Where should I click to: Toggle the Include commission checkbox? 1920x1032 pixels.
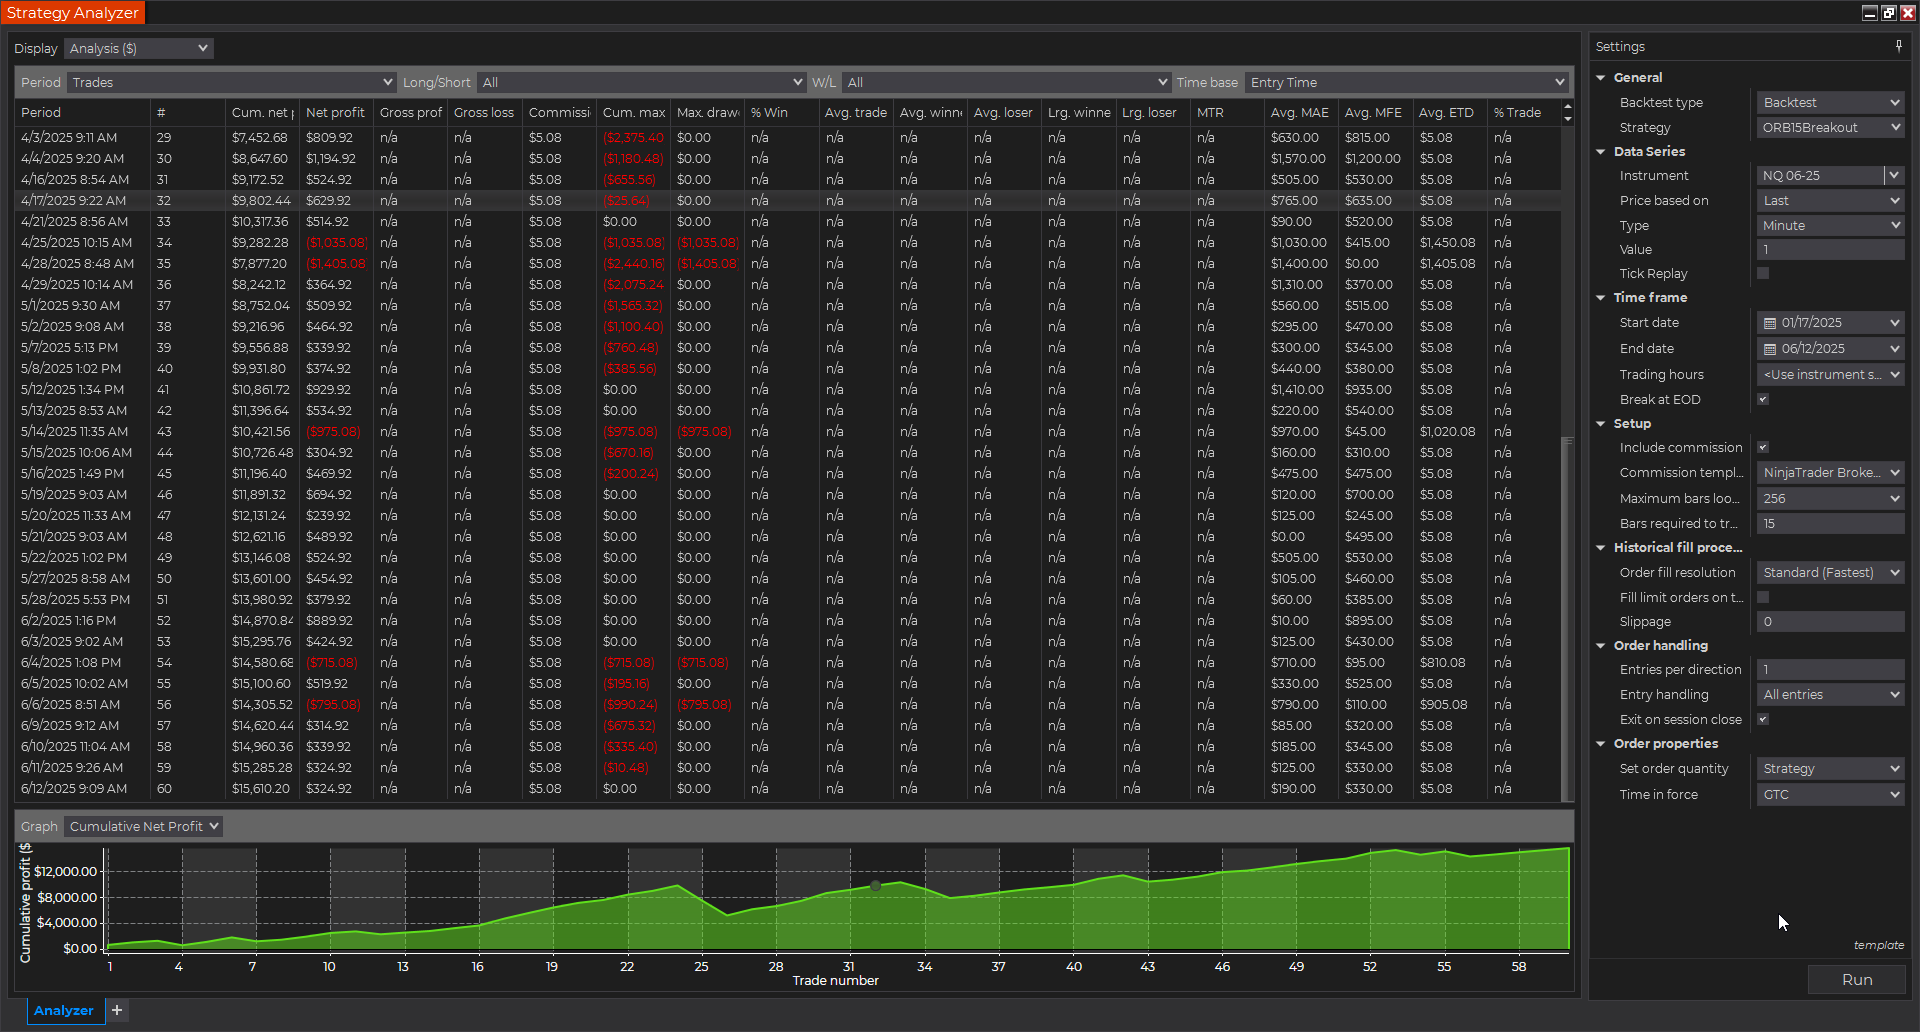pyautogui.click(x=1763, y=447)
